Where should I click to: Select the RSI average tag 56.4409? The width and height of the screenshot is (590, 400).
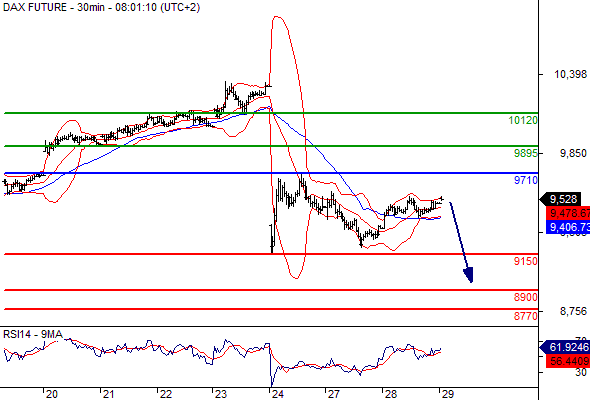pos(568,361)
